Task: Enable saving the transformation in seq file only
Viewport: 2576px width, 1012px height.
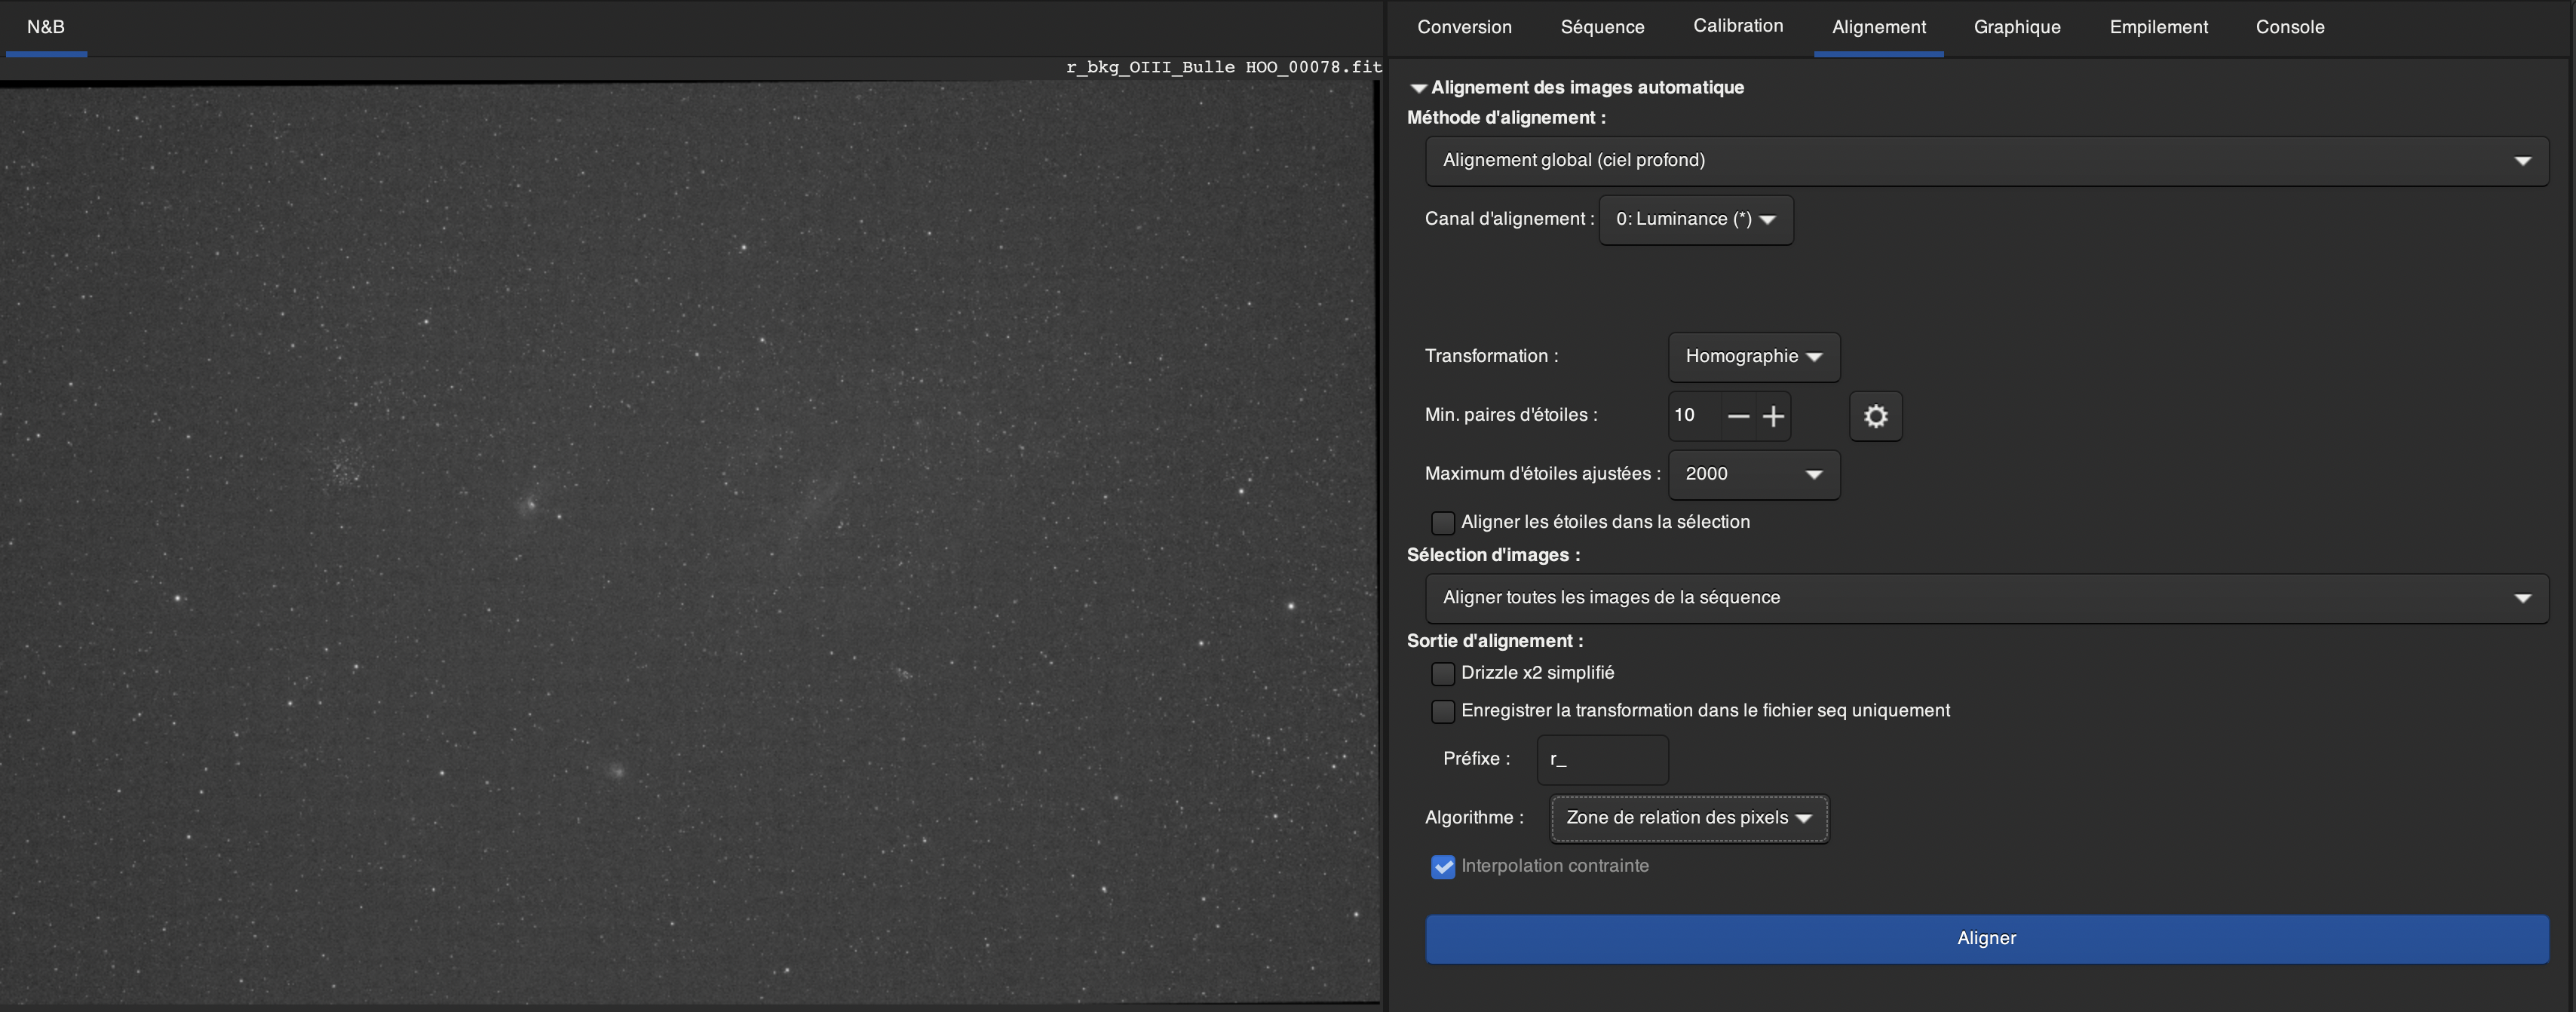Action: pyautogui.click(x=1442, y=711)
